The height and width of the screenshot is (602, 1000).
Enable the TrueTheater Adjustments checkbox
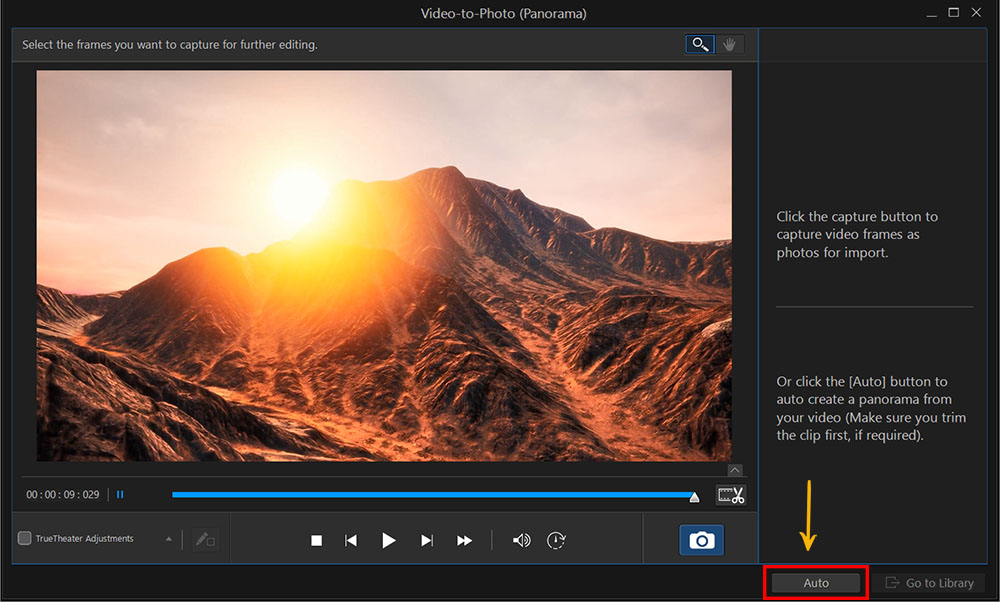24,538
